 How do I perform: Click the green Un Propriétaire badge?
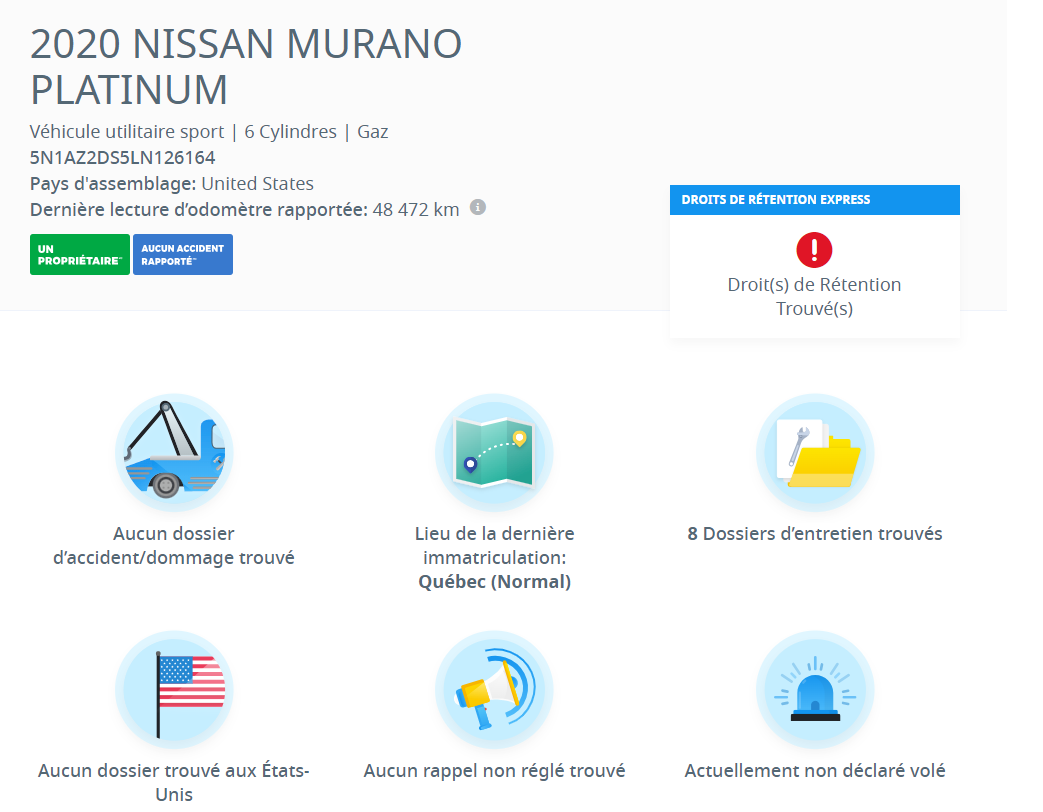pyautogui.click(x=80, y=254)
